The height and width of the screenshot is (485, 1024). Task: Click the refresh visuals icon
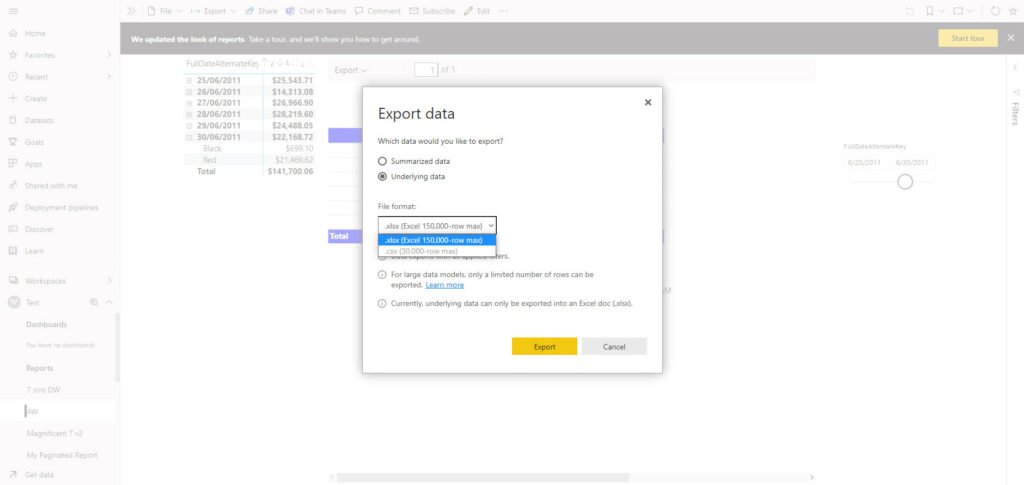(x=995, y=11)
